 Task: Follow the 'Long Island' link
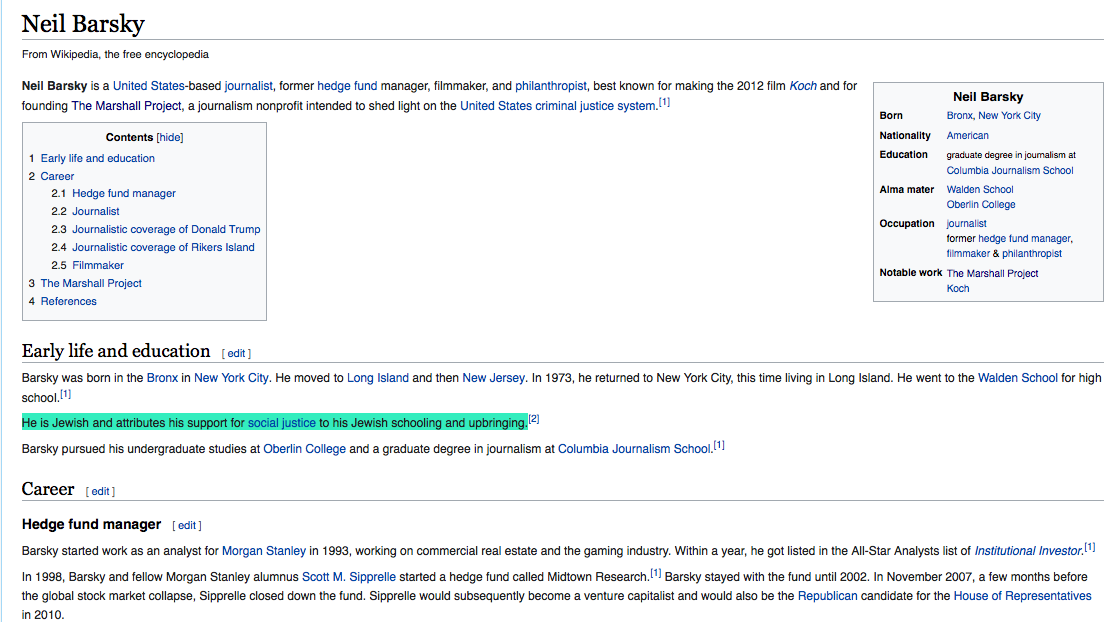coord(378,378)
